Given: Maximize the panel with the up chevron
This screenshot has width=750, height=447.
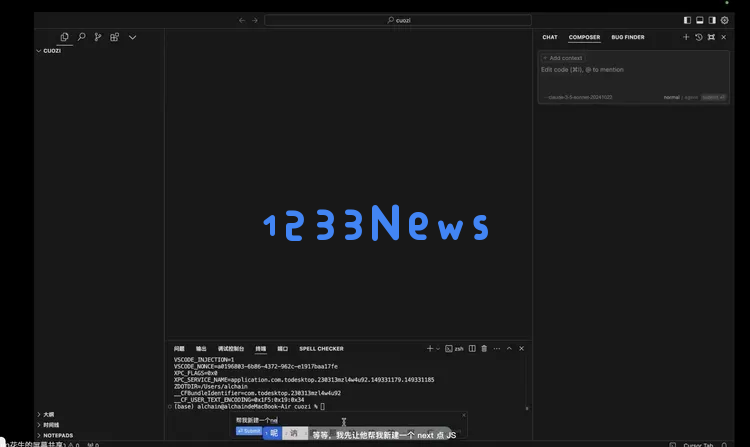Looking at the screenshot, I should [x=509, y=349].
